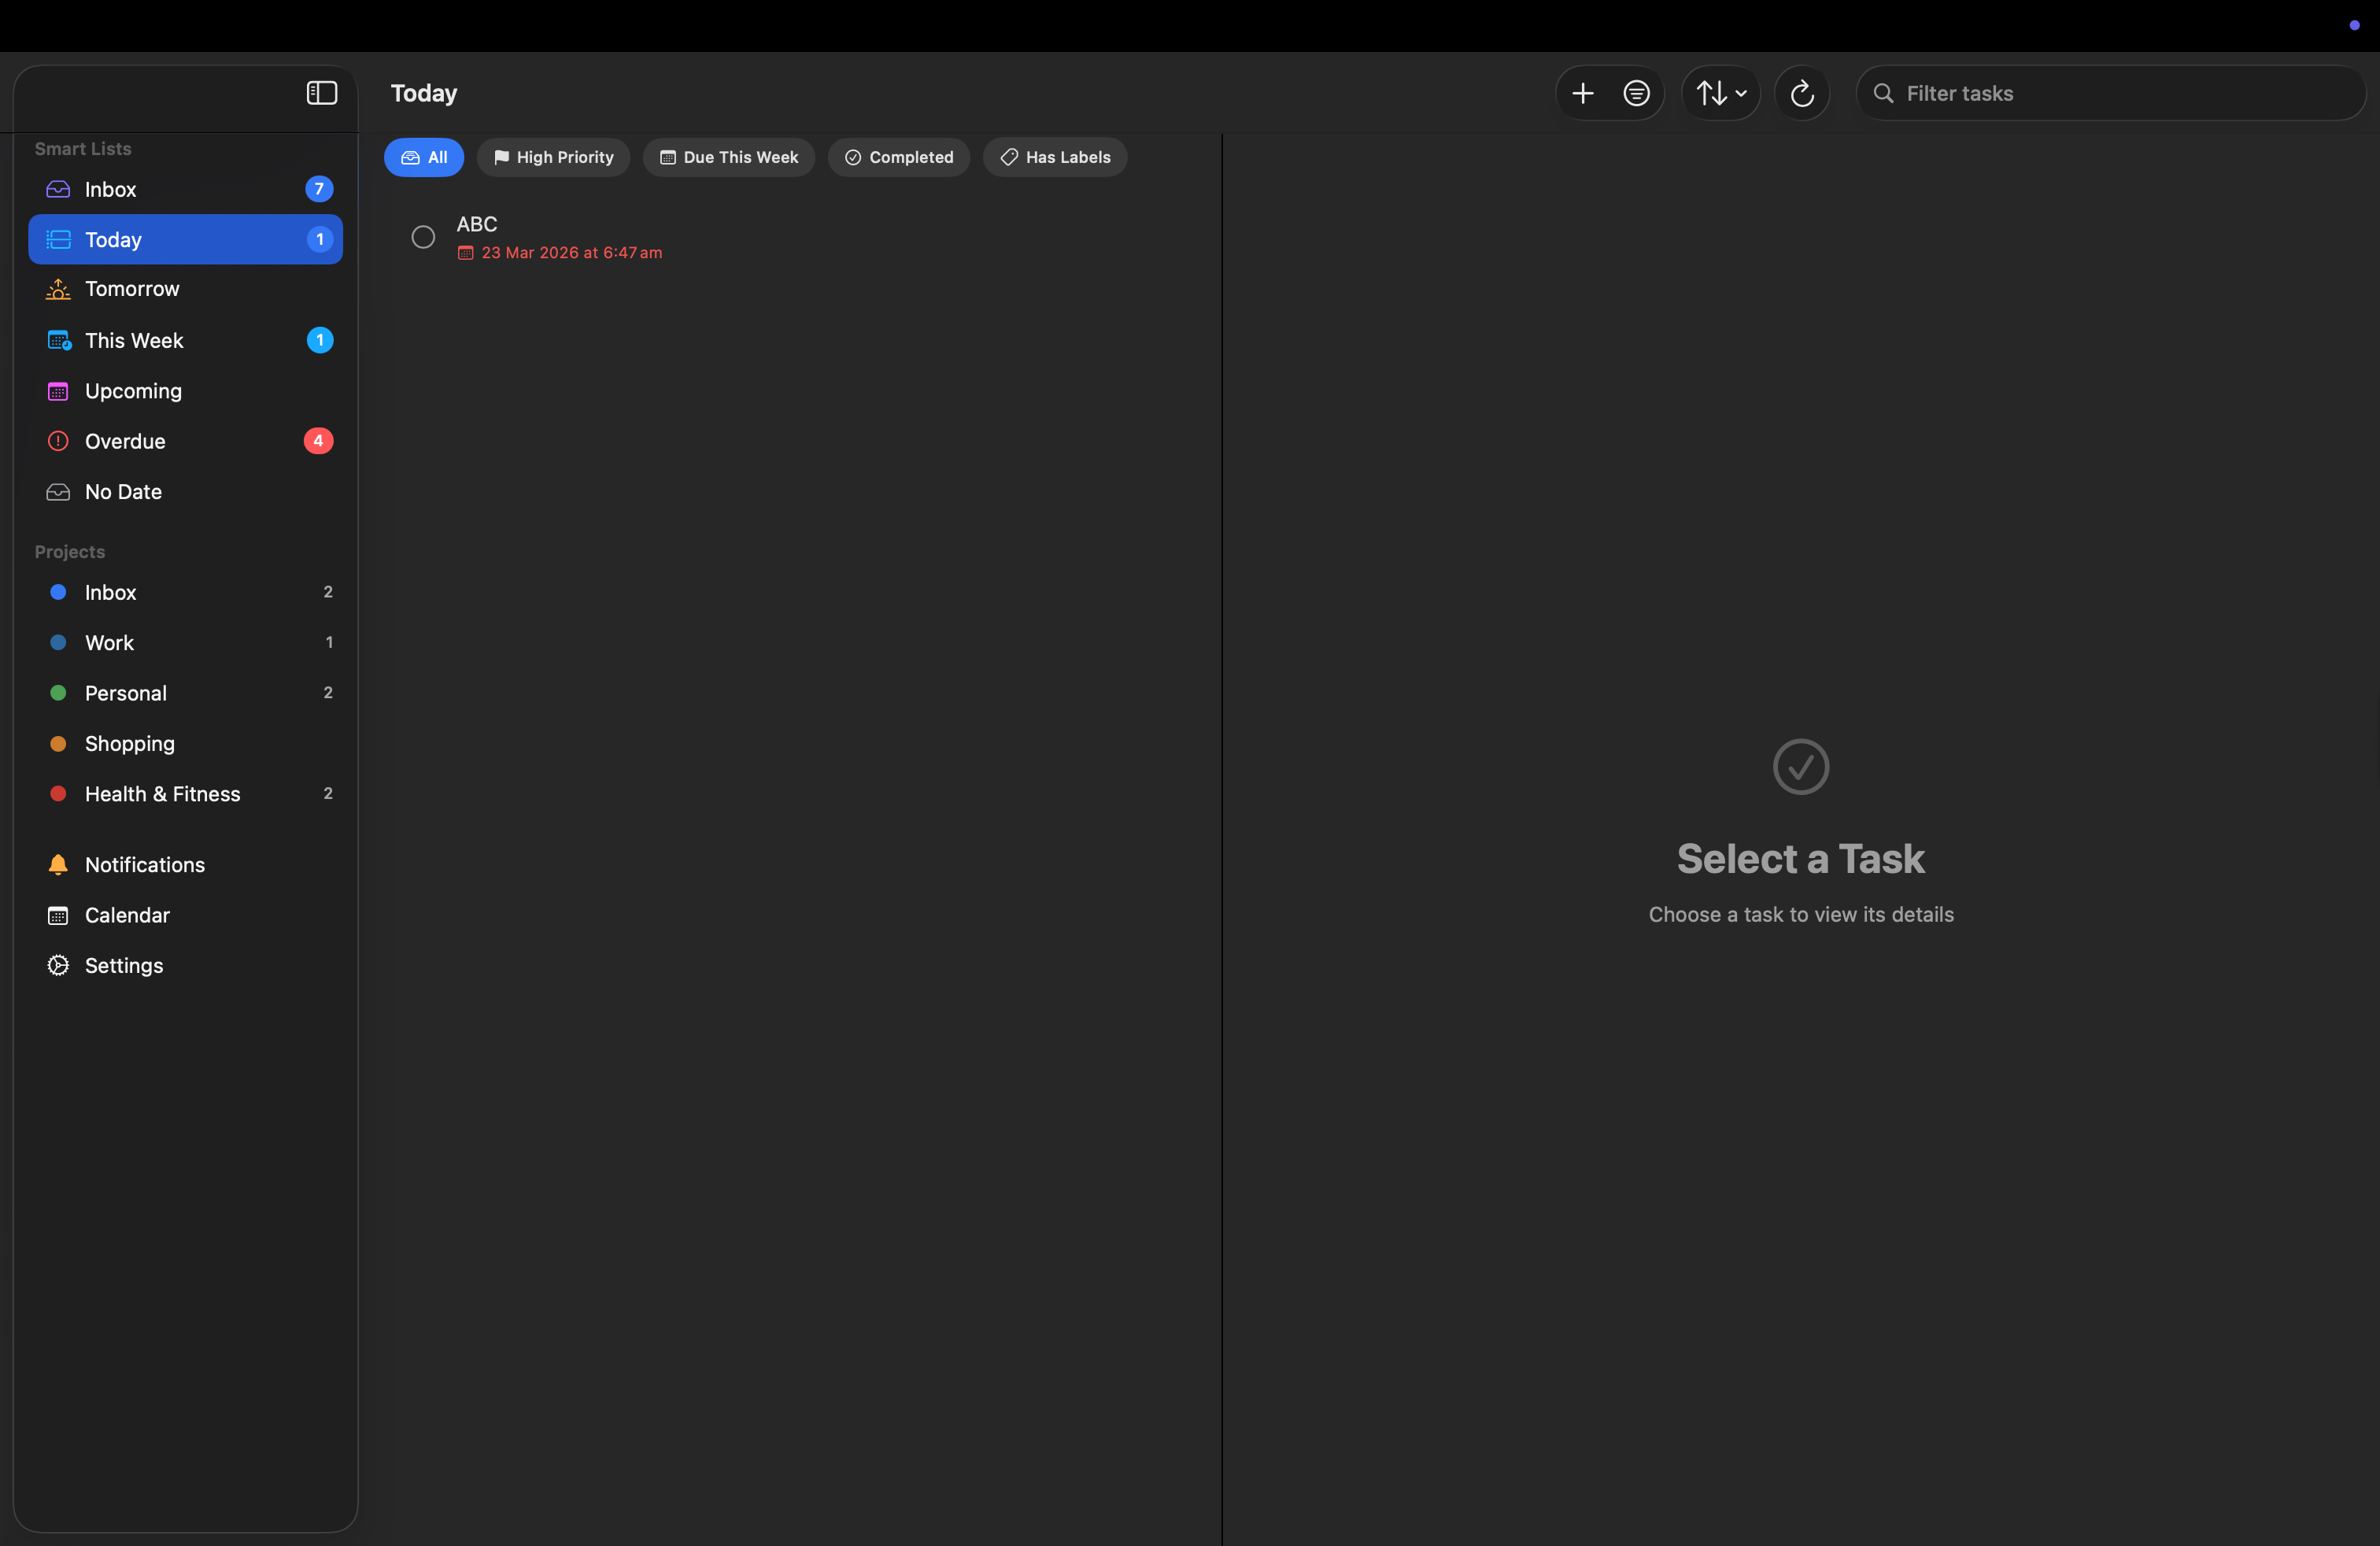Click the Smart Lists section header
2380x1546 pixels.
point(83,149)
